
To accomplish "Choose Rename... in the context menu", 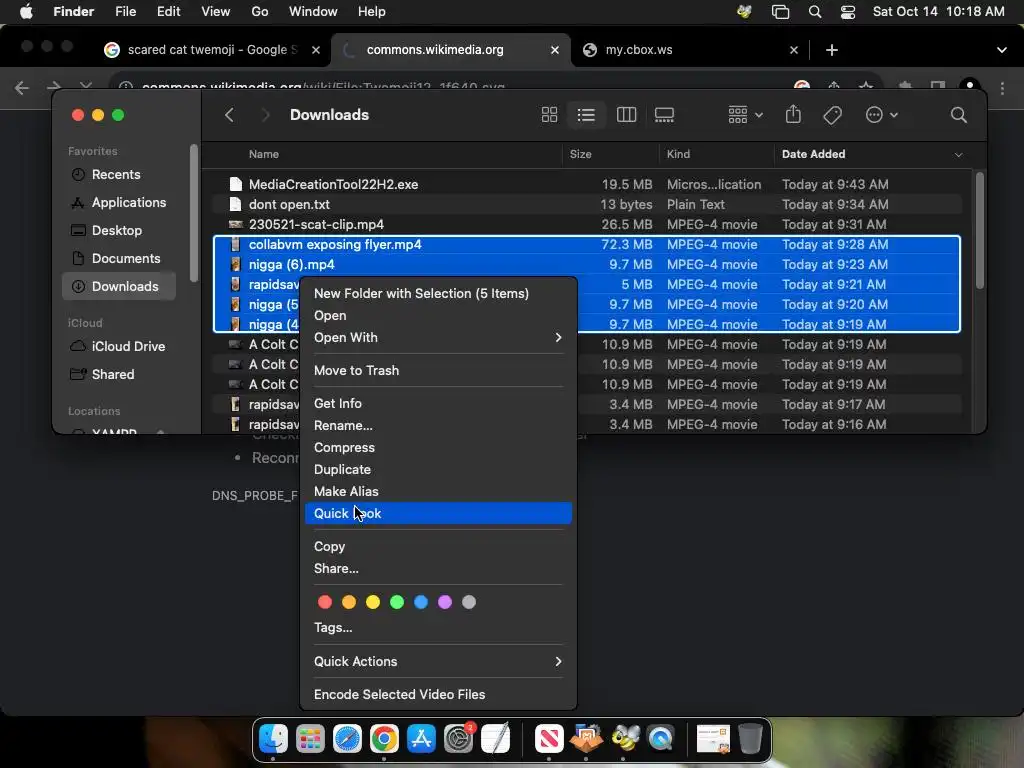I will pyautogui.click(x=438, y=425).
